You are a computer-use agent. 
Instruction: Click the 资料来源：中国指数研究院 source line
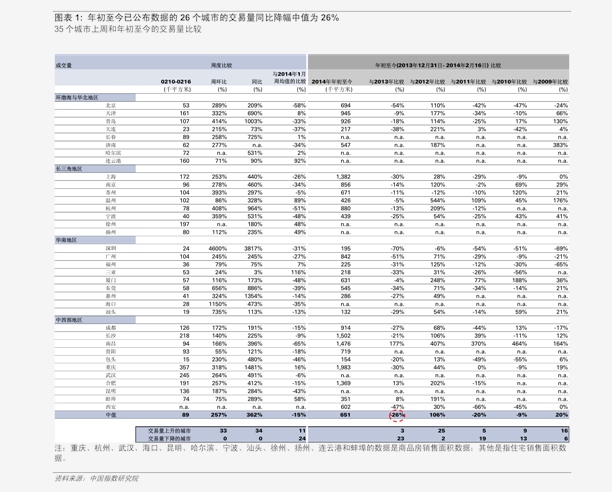pyautogui.click(x=96, y=478)
